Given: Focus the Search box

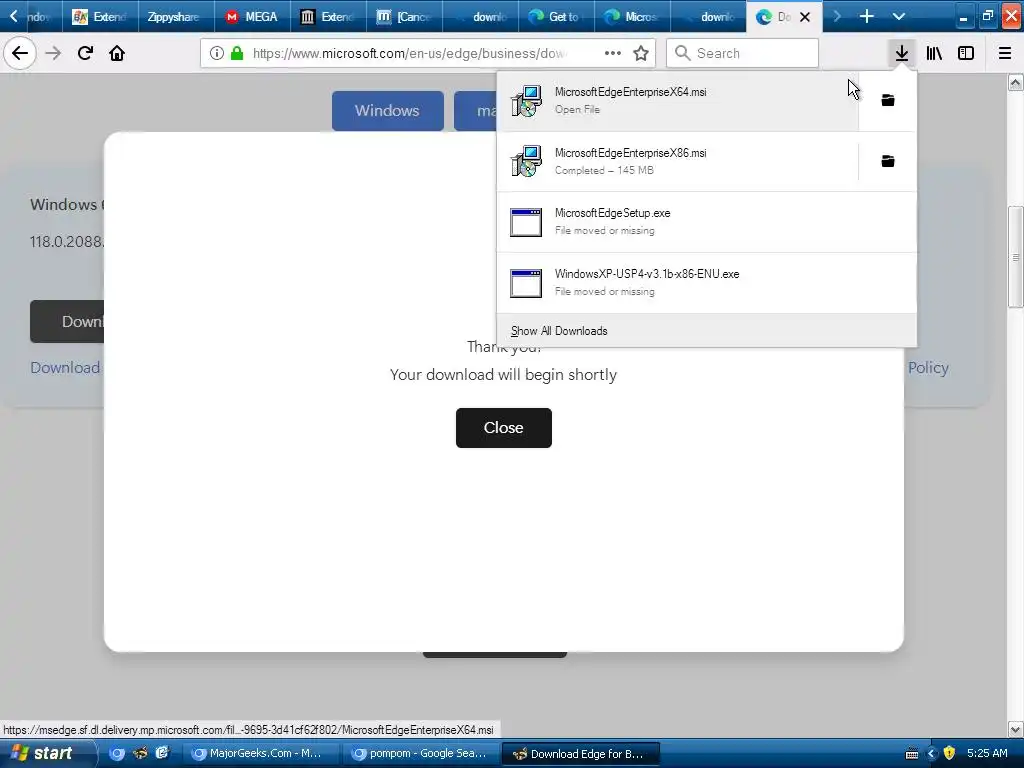Looking at the screenshot, I should [742, 53].
